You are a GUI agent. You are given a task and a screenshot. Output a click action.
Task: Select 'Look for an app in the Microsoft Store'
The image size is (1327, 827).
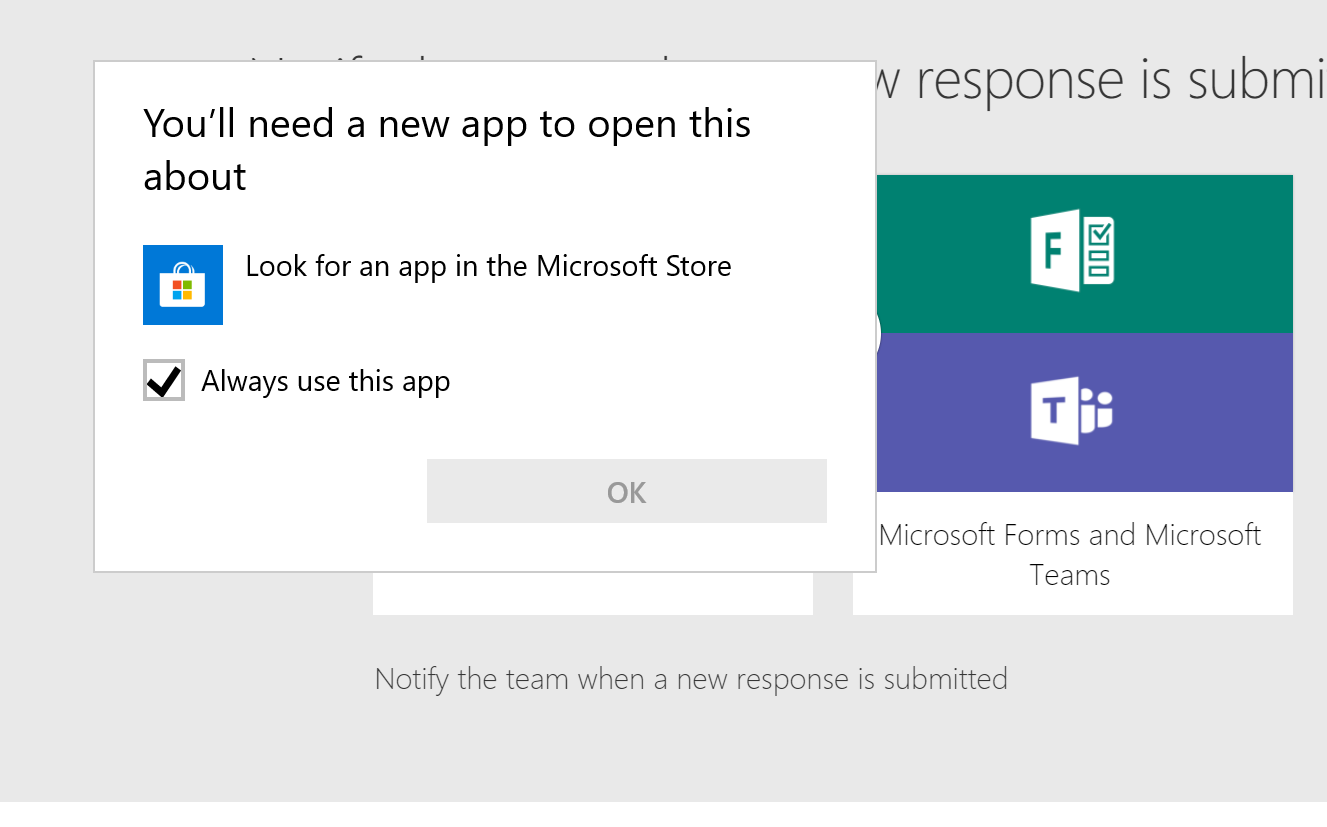488,267
